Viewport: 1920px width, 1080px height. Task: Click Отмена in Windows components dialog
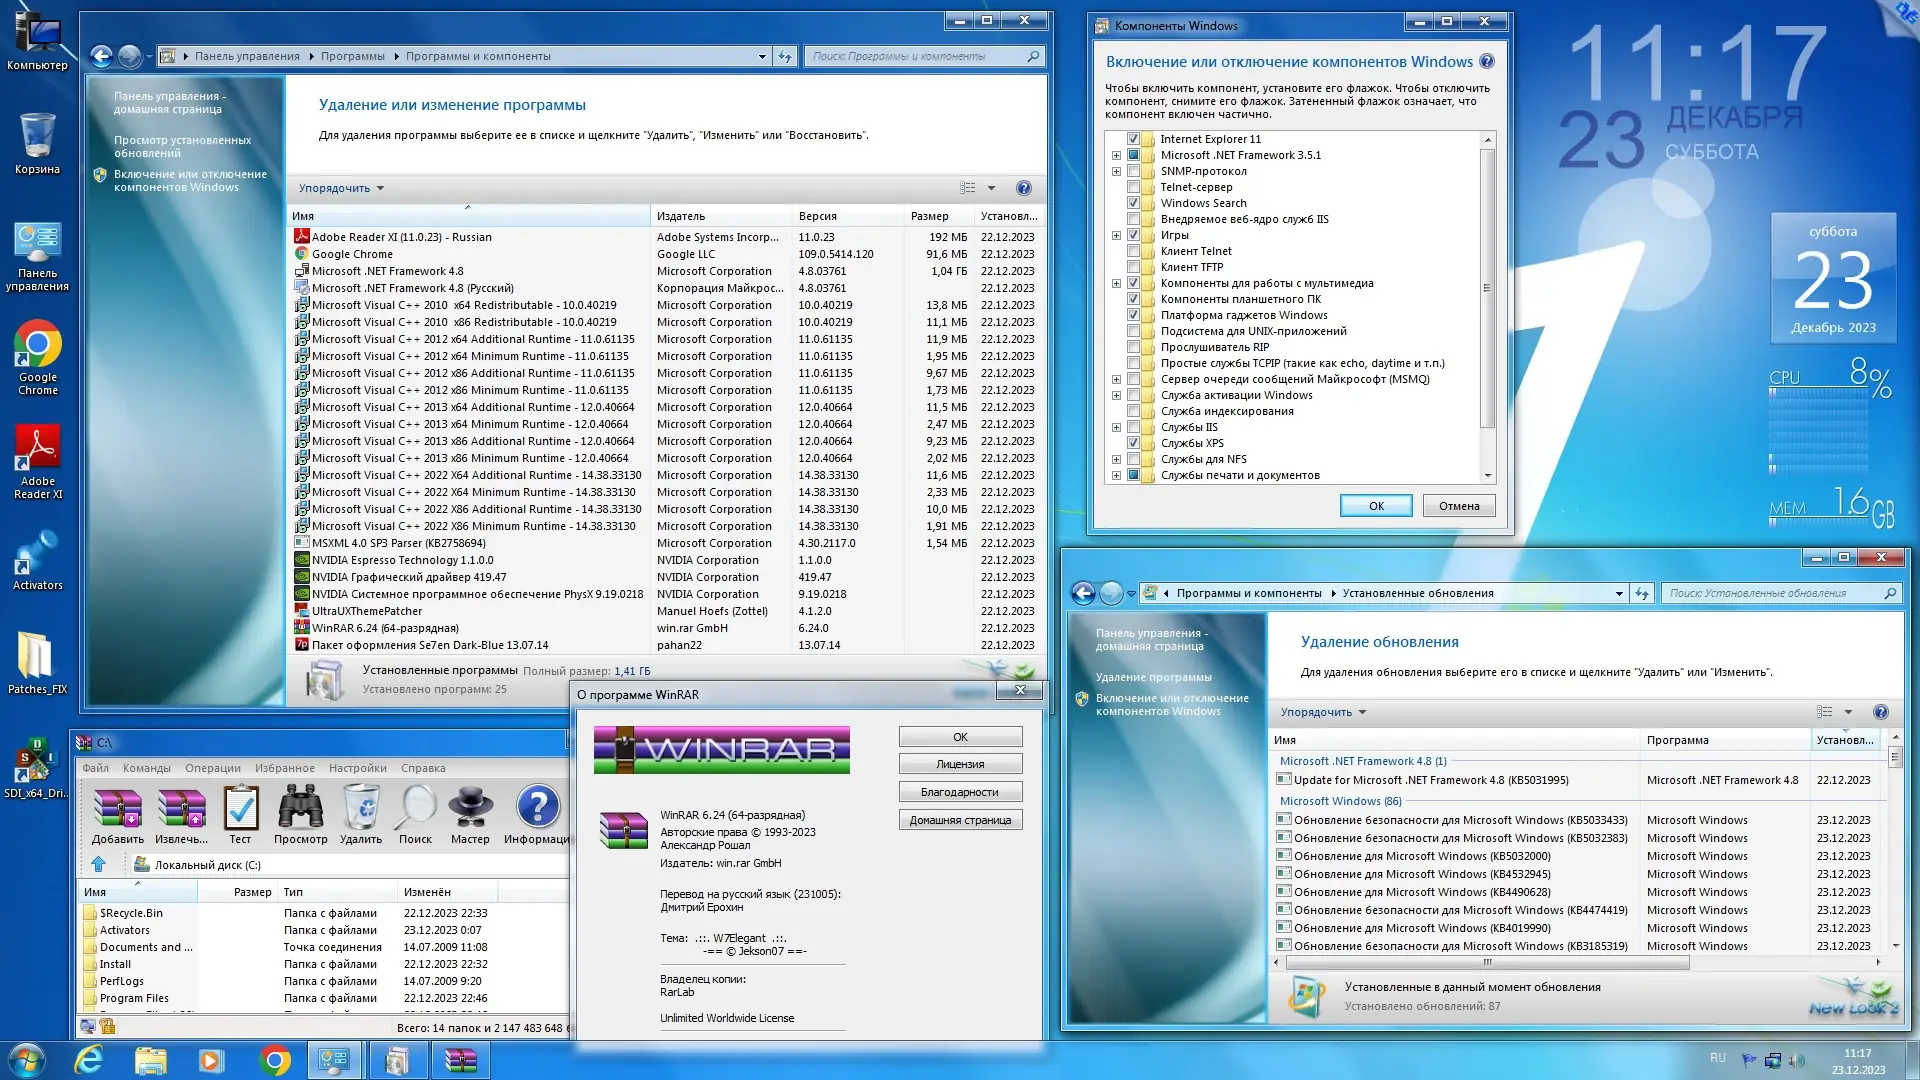tap(1458, 506)
